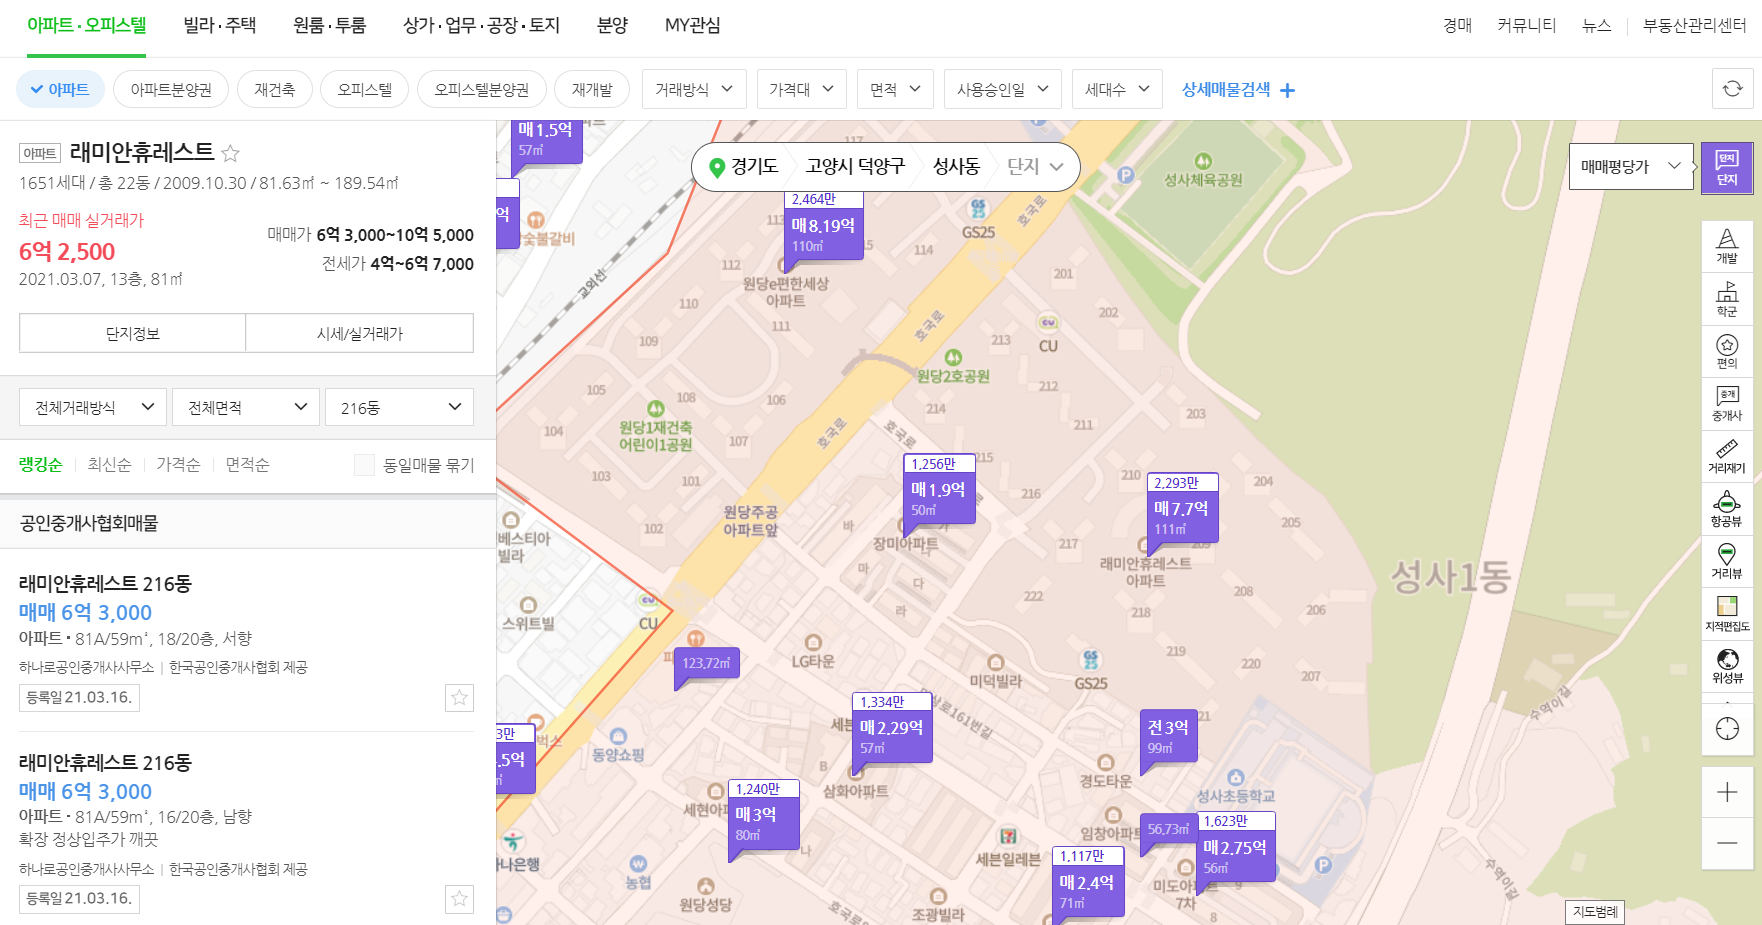Show 학군 school district overlay
1762x925 pixels.
coord(1727,299)
